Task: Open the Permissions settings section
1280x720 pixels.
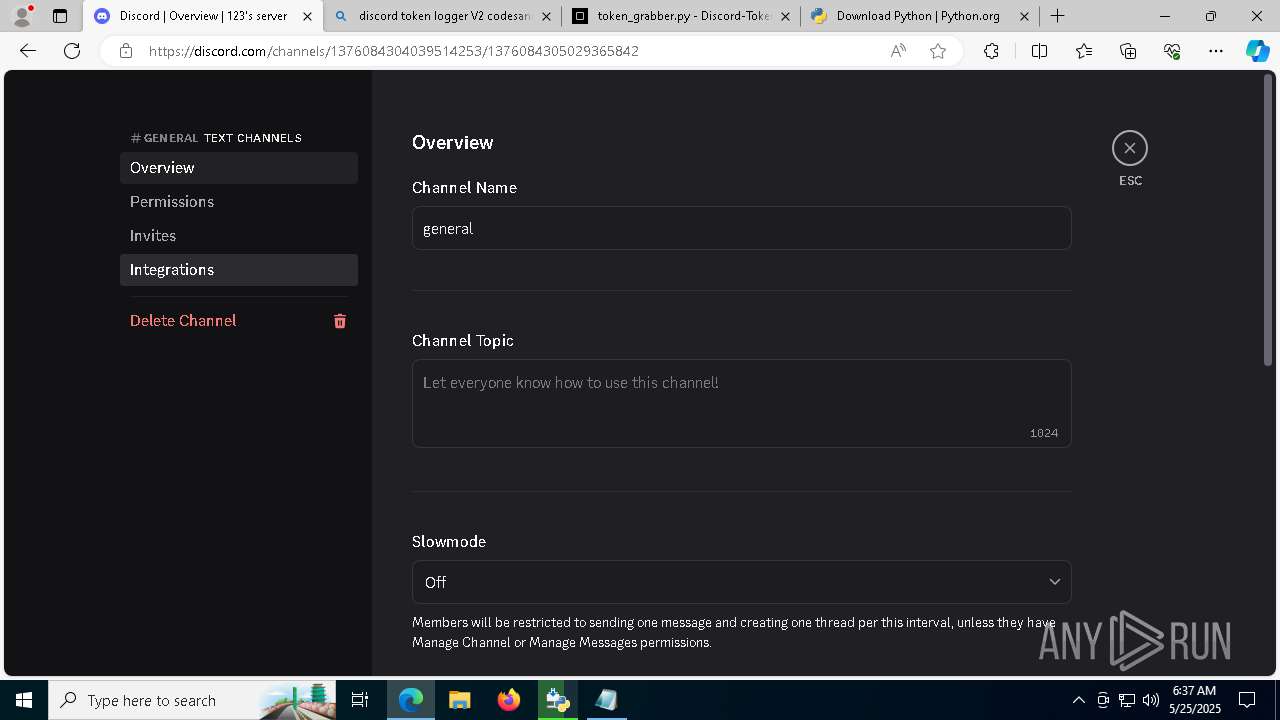Action: pos(239,202)
